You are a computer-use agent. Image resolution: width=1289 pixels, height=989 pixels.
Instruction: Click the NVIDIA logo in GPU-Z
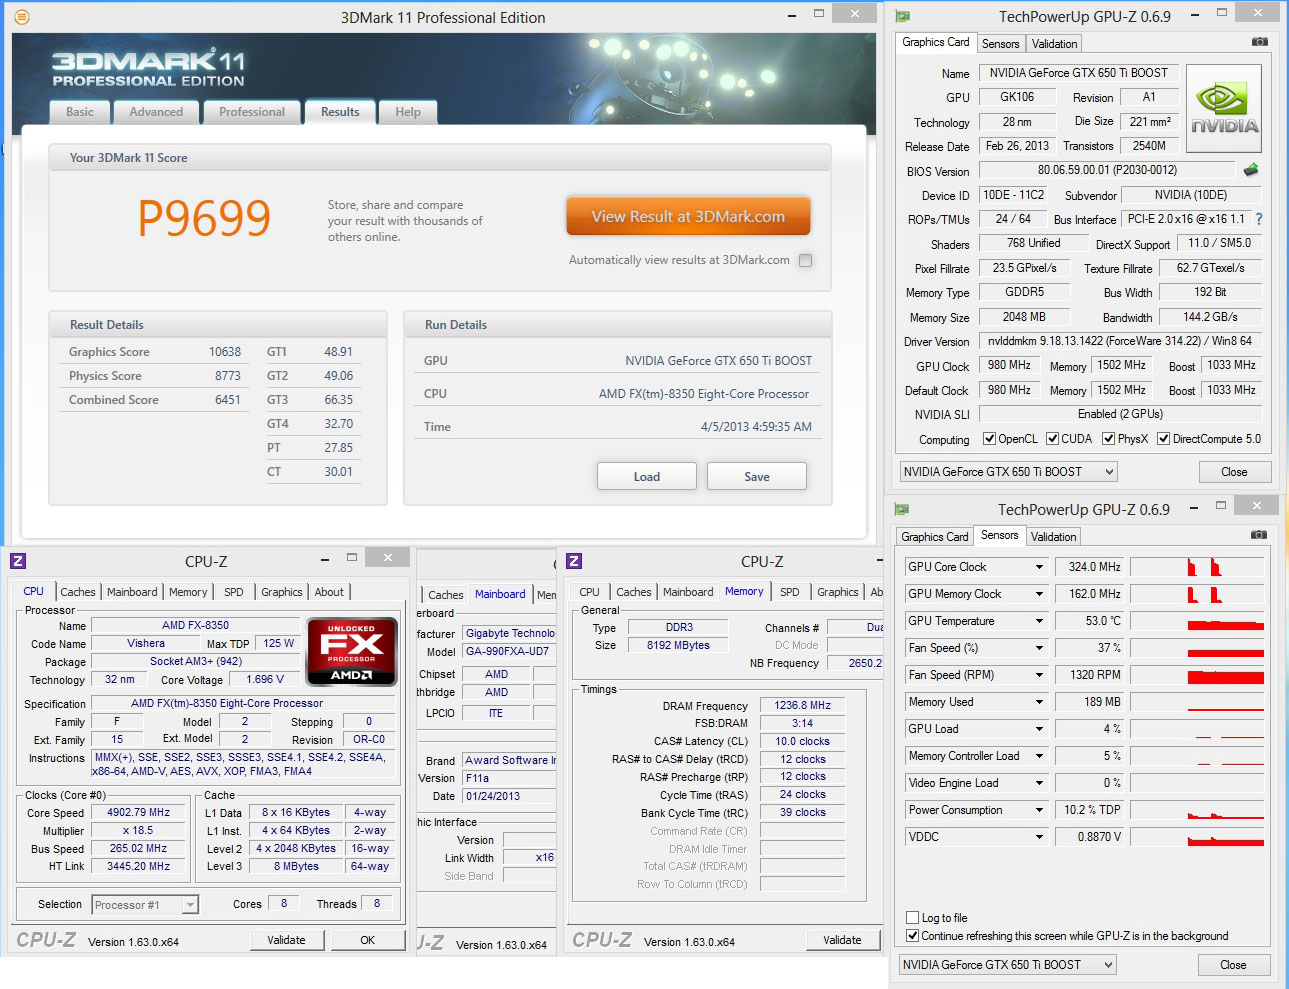click(1224, 109)
